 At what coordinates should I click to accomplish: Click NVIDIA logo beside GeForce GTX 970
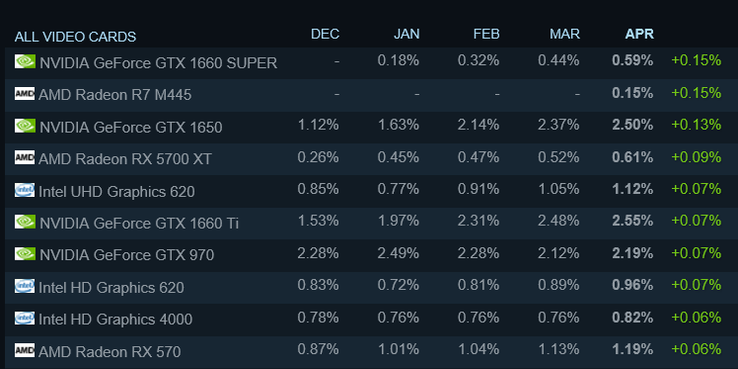pos(25,254)
